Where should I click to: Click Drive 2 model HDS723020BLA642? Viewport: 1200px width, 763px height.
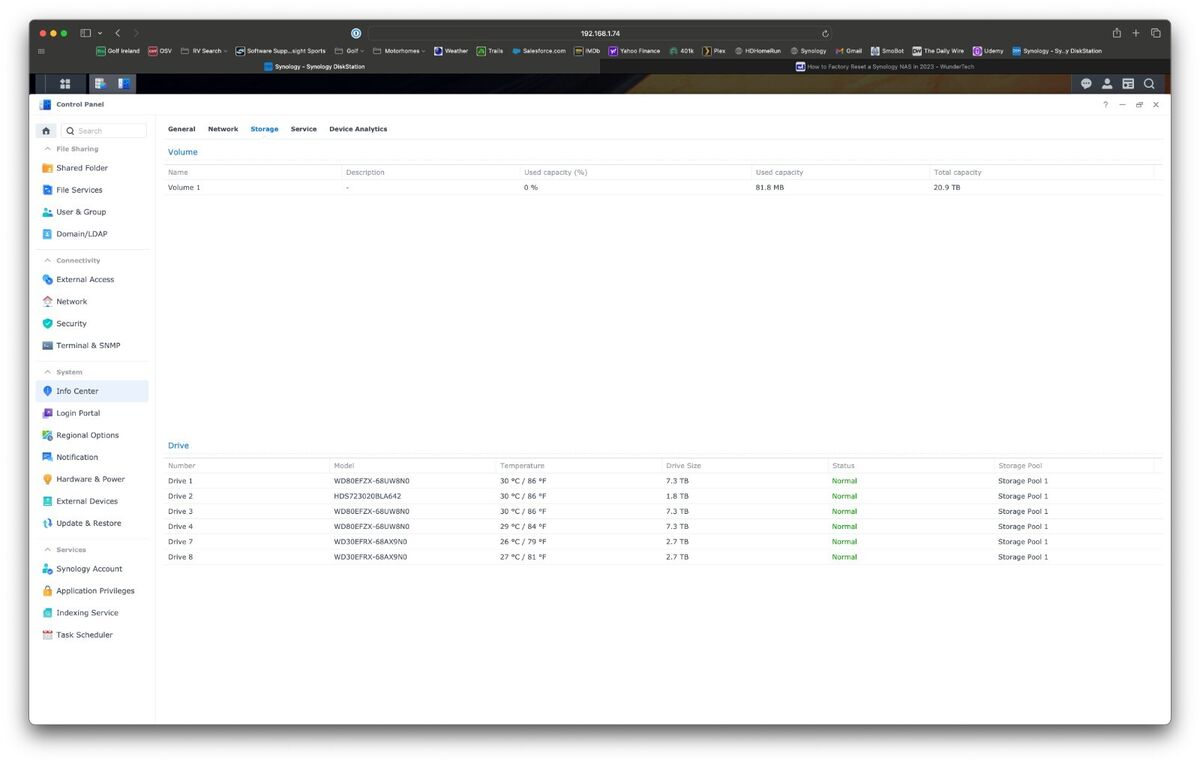(367, 496)
